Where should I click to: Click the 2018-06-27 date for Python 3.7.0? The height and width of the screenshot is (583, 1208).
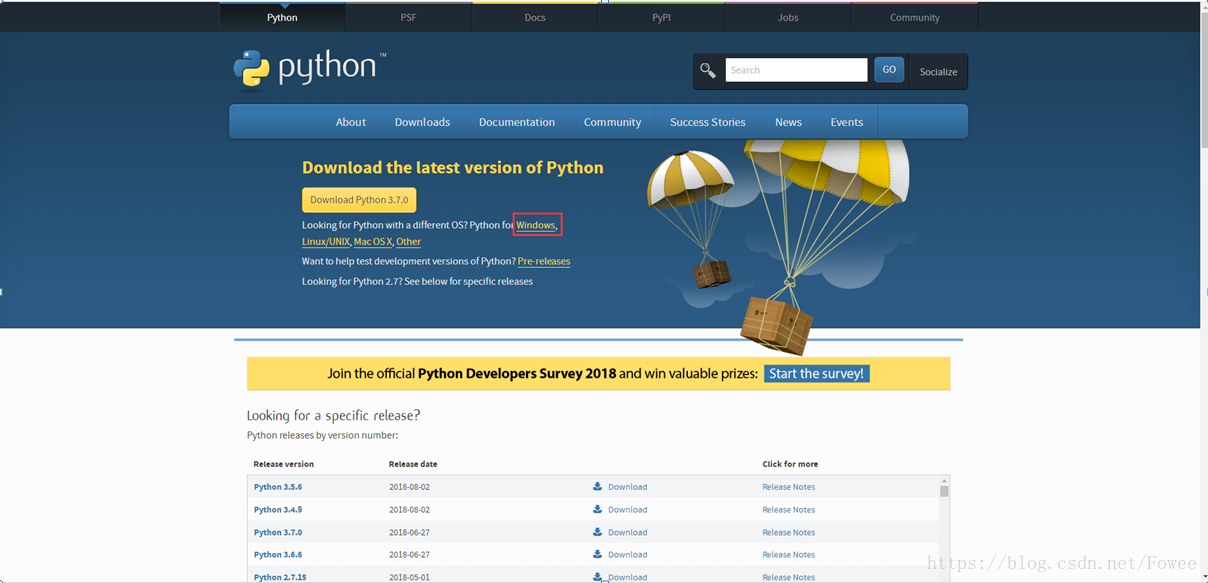(409, 532)
